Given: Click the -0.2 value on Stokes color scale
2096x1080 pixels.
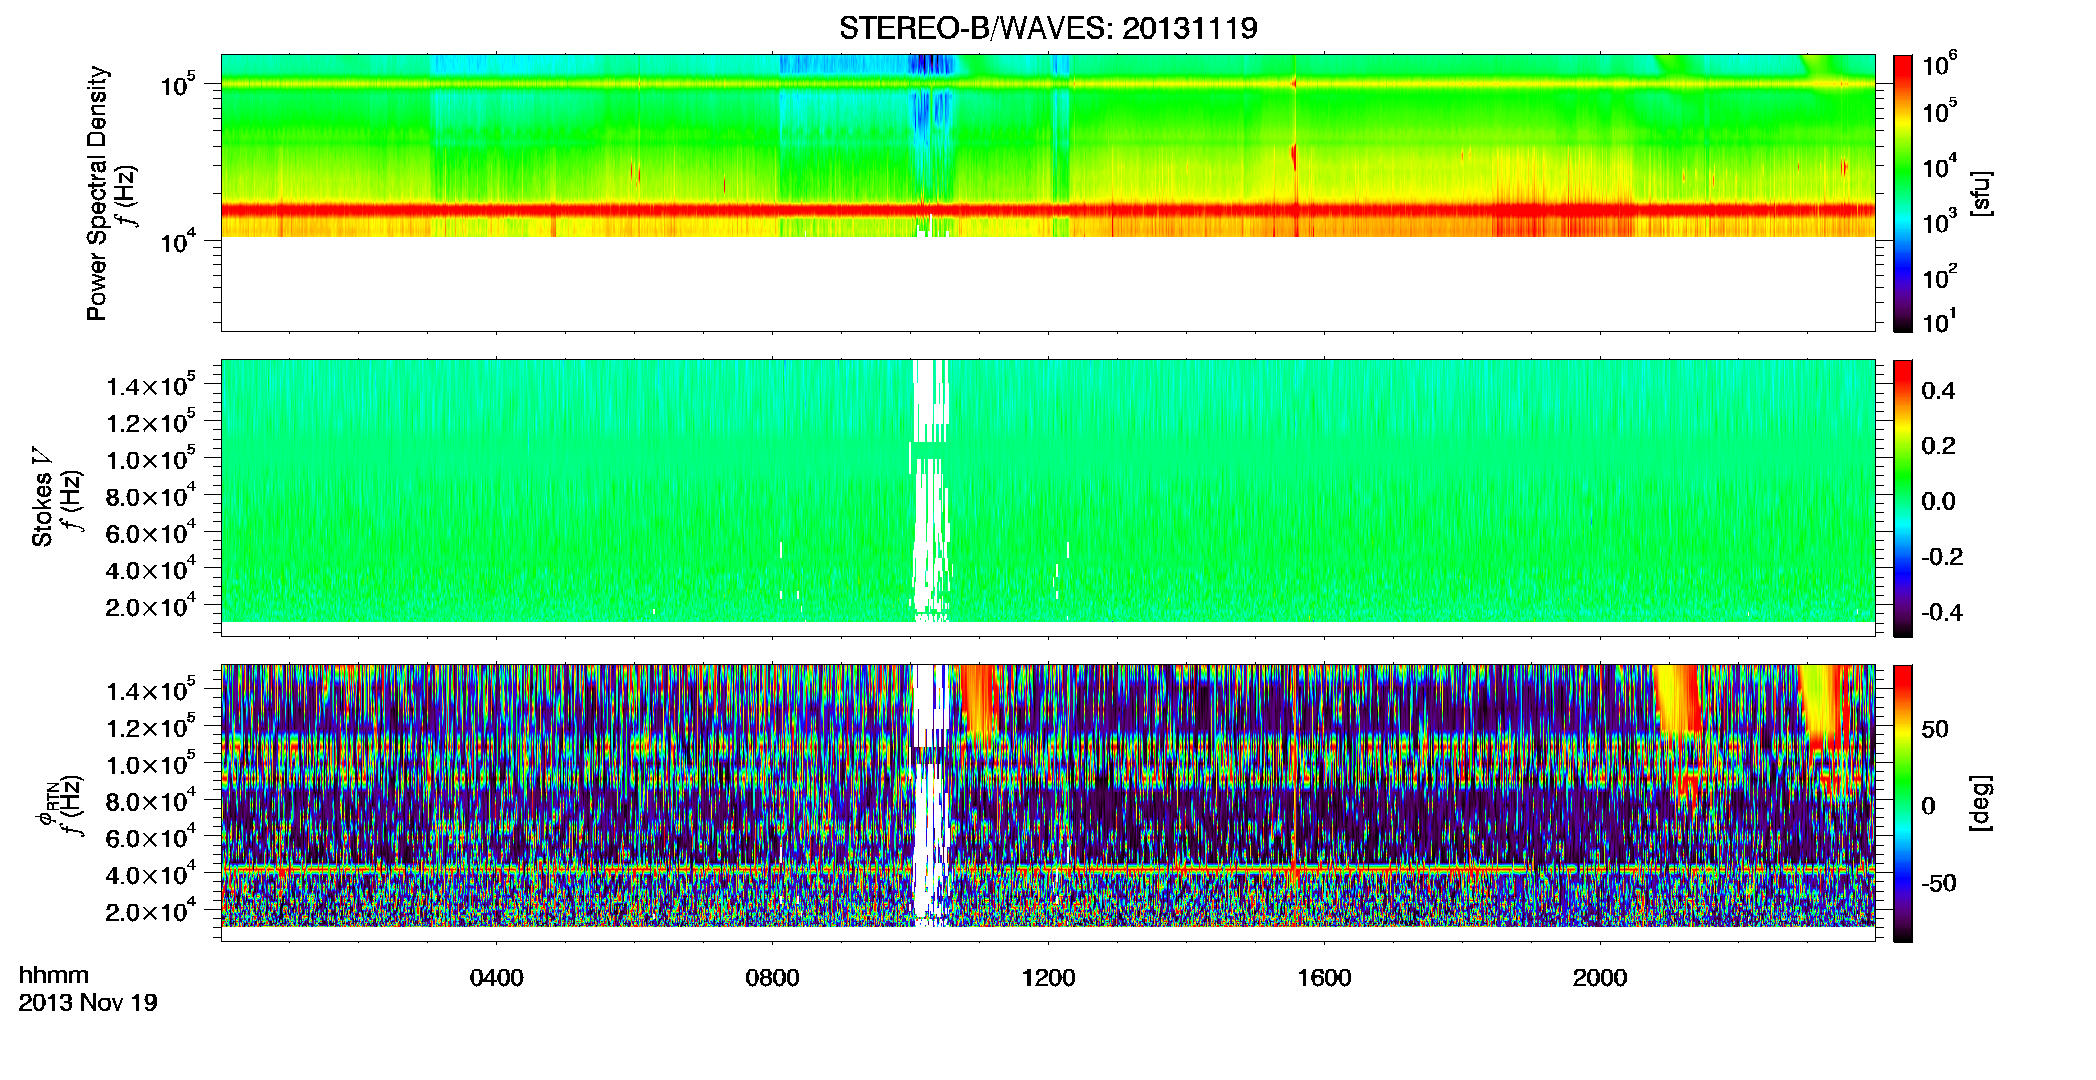Looking at the screenshot, I should click(1942, 557).
